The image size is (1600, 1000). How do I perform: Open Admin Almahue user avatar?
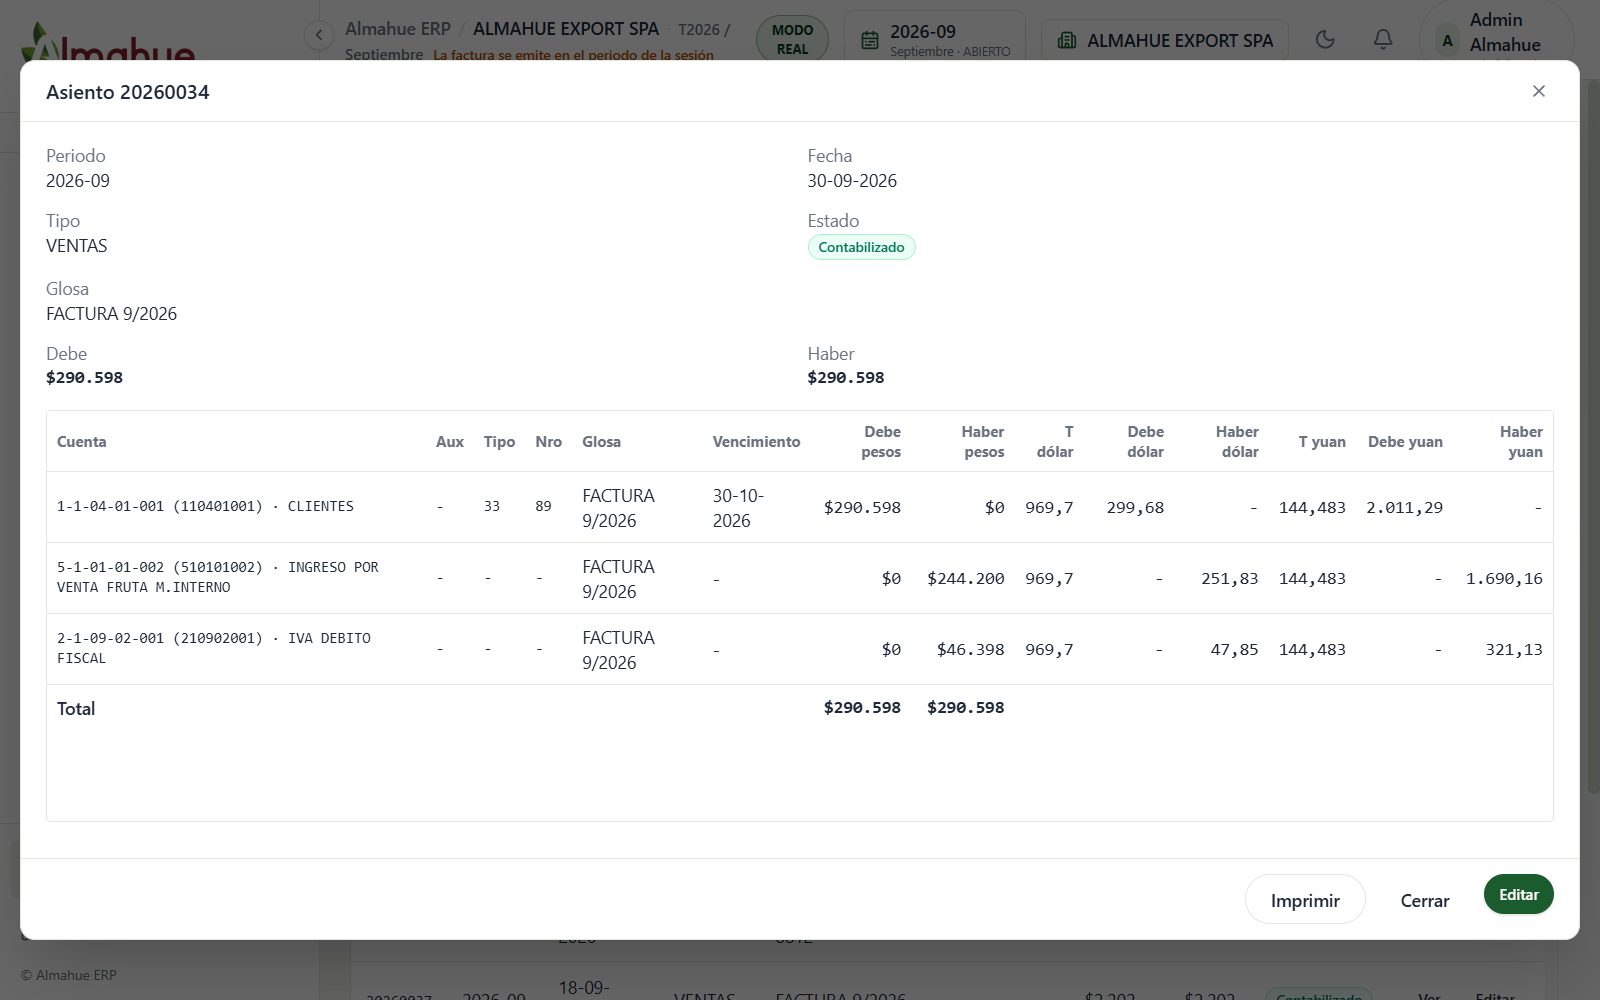click(1447, 41)
